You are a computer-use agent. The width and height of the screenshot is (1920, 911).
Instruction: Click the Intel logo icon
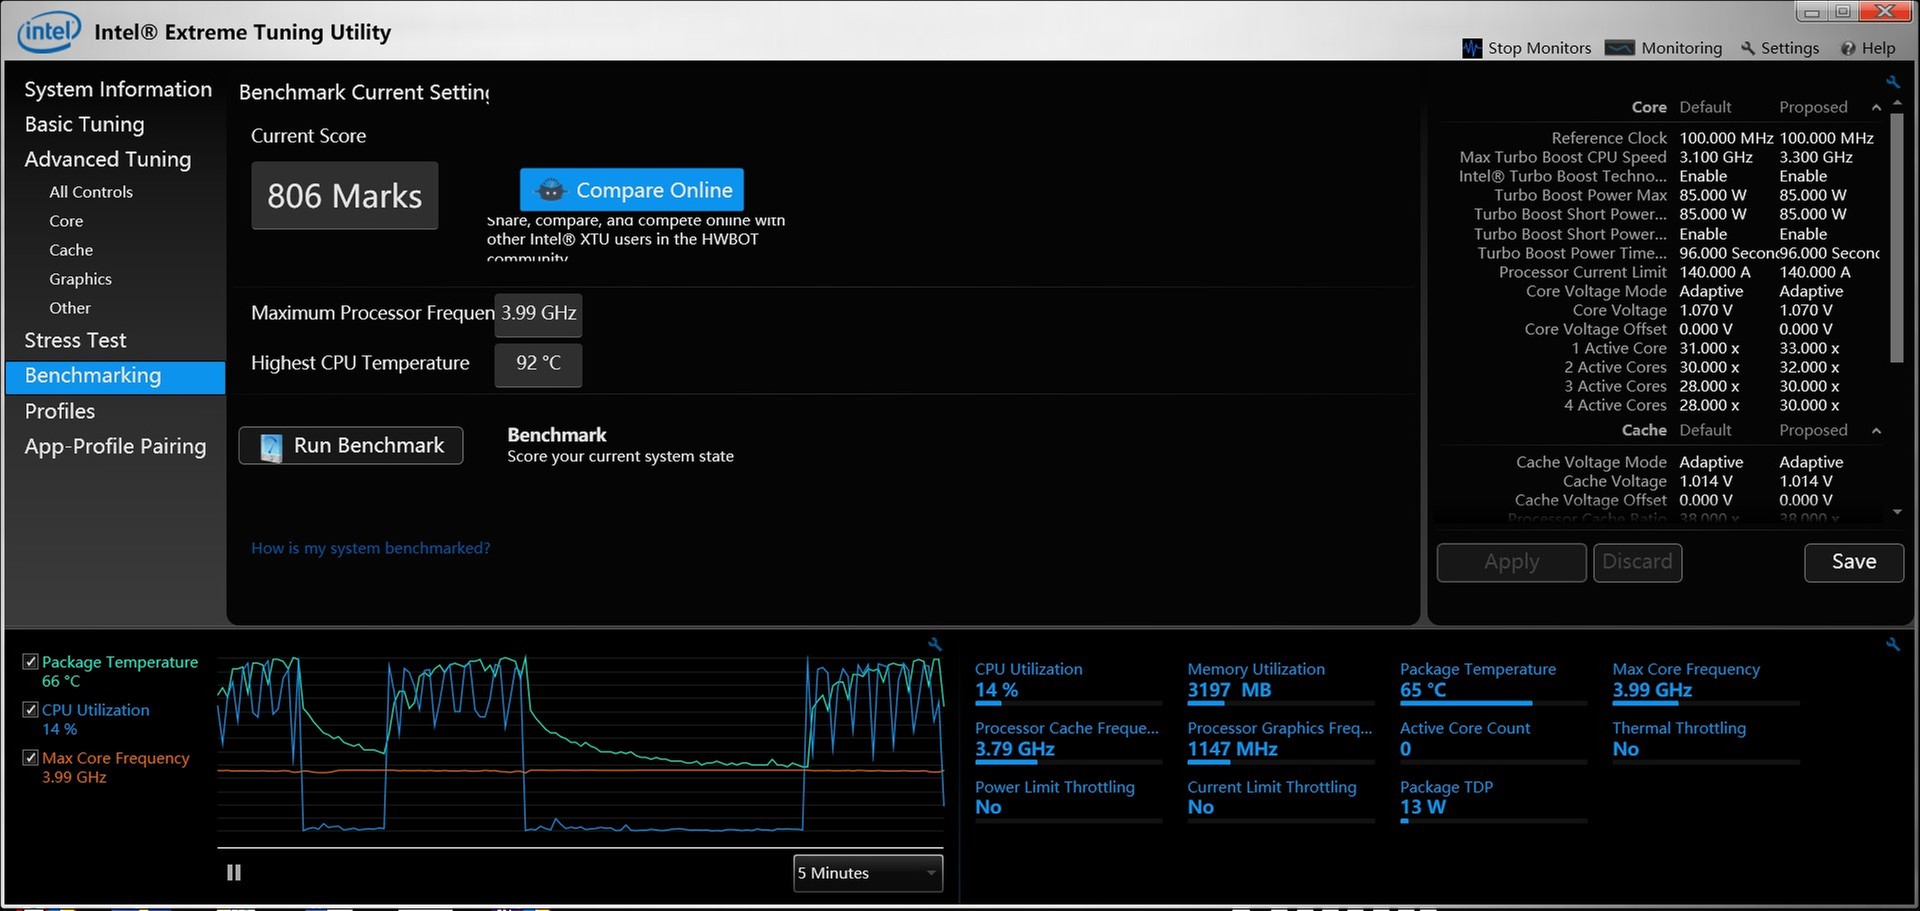(x=49, y=32)
